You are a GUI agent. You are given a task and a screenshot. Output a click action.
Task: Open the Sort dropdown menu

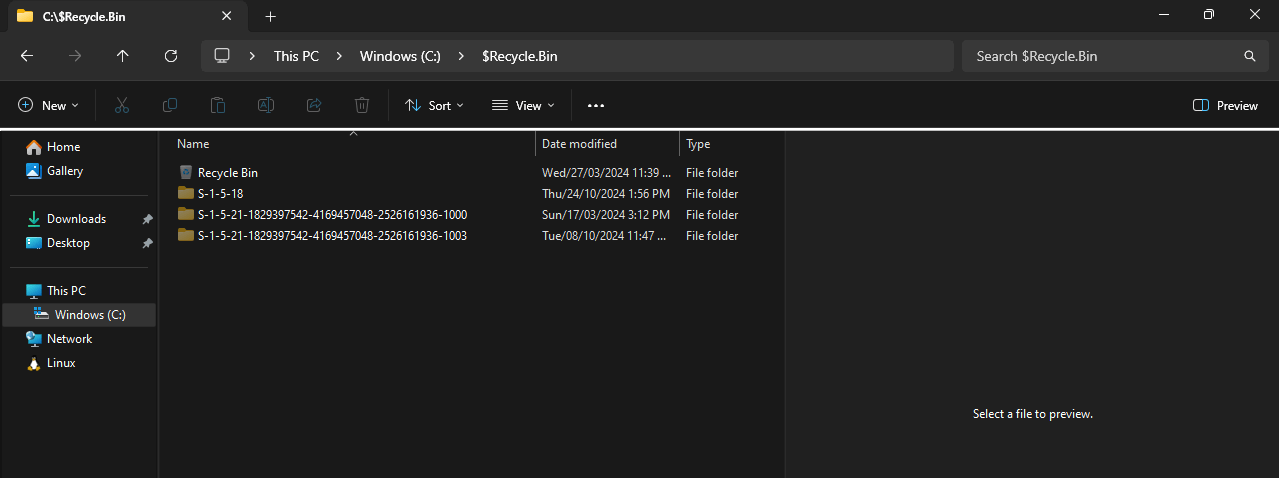pos(434,105)
